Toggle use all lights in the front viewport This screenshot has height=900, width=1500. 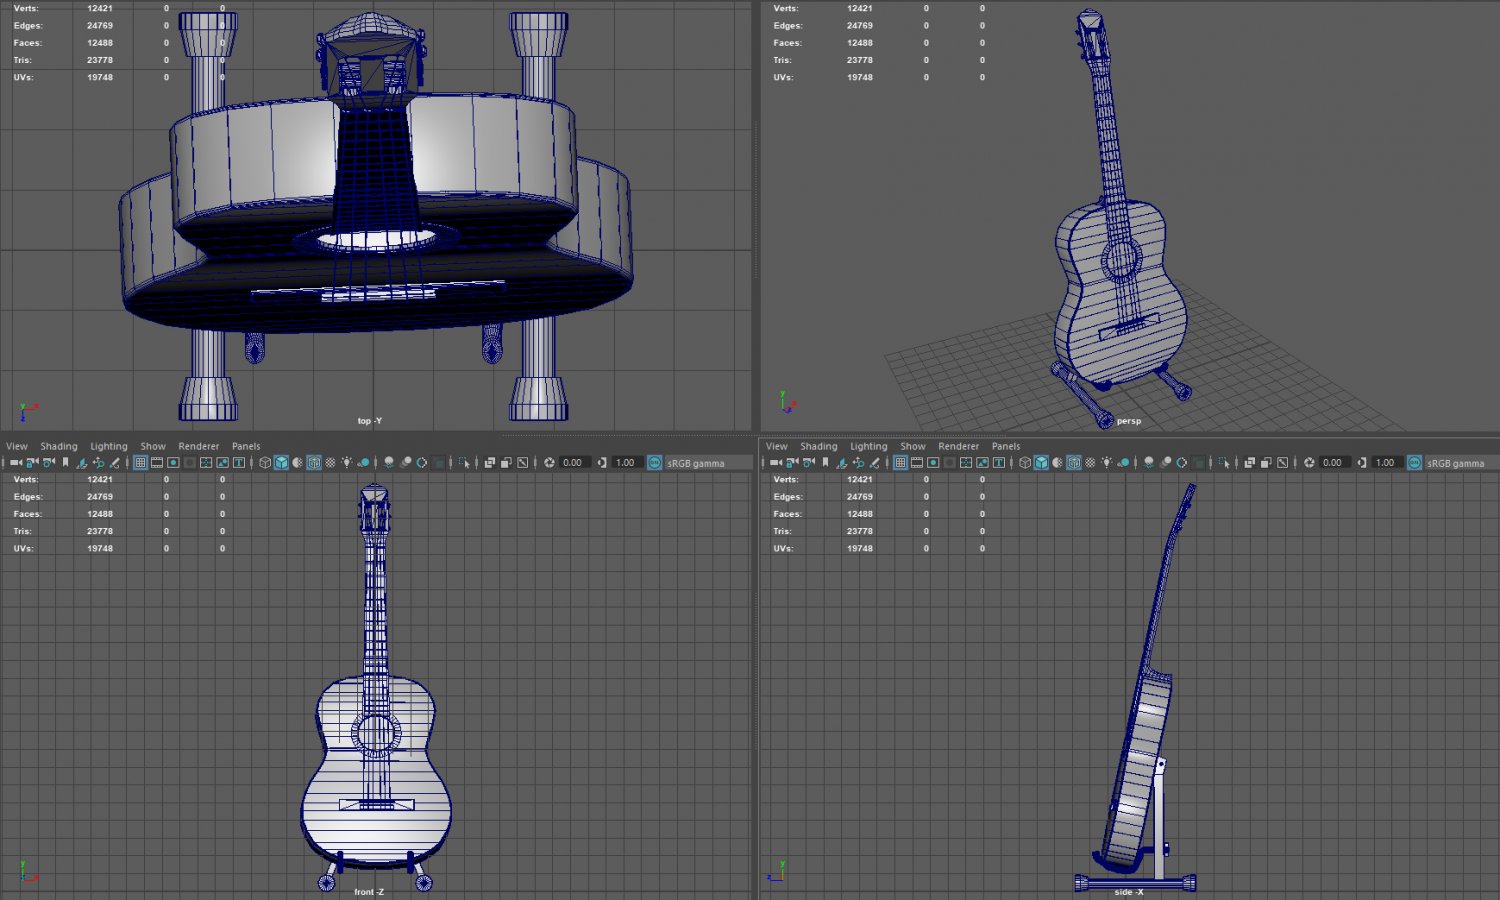[345, 462]
